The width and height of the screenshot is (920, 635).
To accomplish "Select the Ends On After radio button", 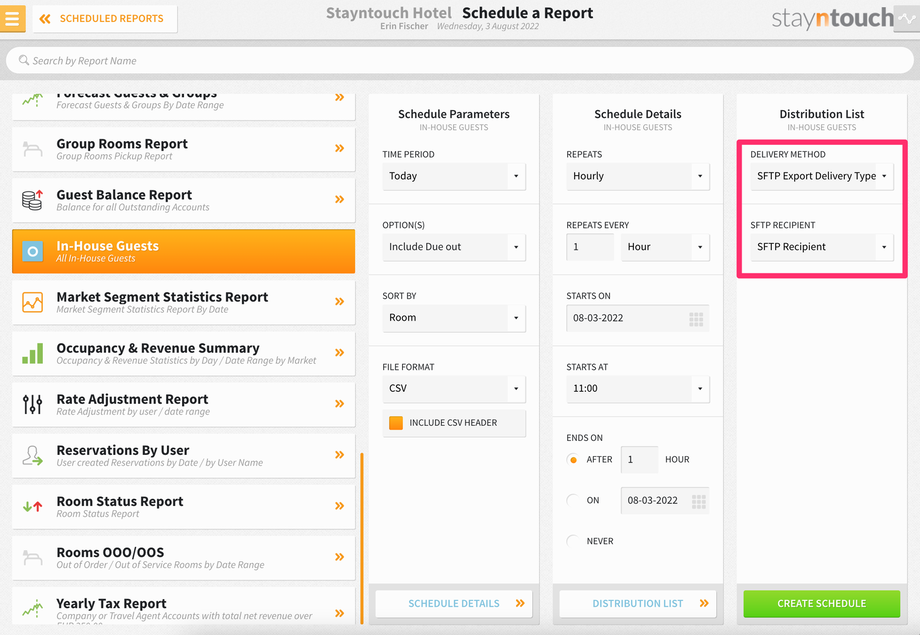I will [x=573, y=460].
